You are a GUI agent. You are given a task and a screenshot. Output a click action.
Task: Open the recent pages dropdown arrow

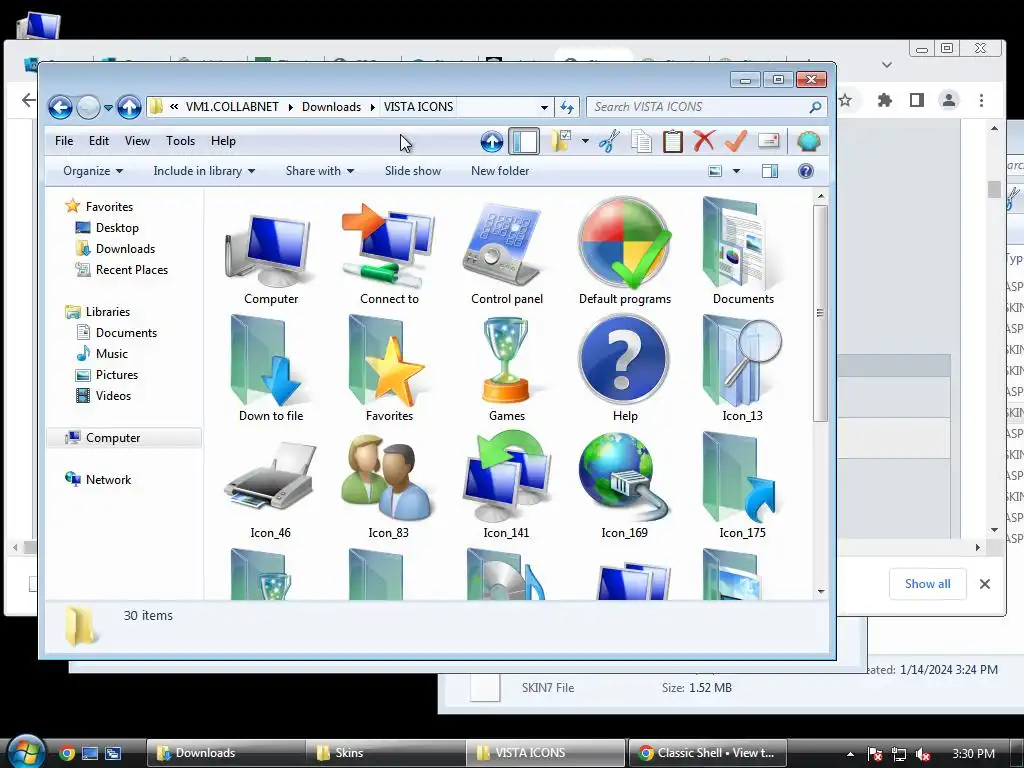(108, 107)
